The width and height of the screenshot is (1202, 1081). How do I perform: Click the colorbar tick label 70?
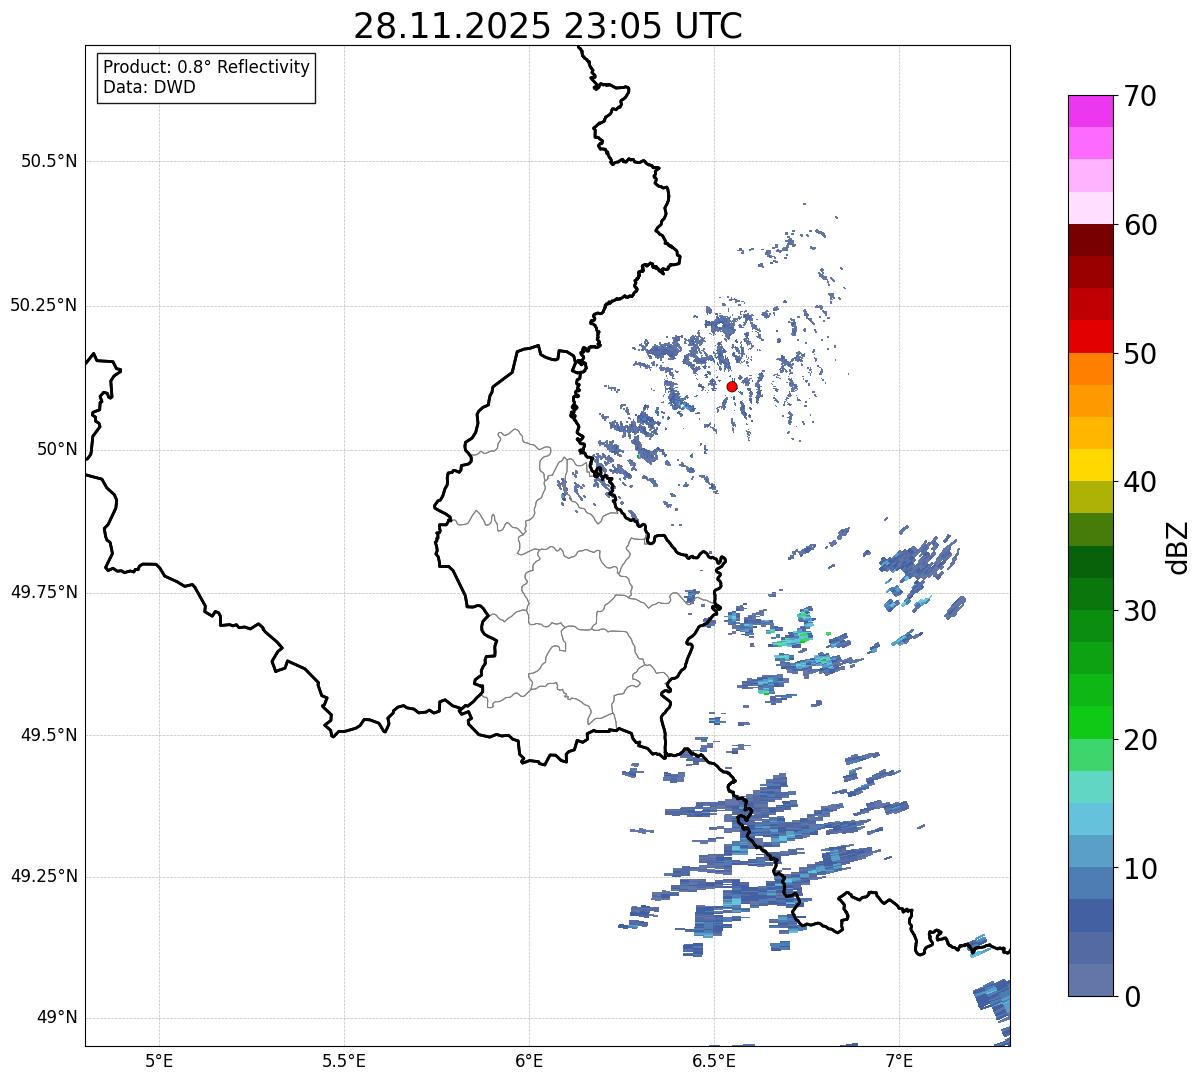pos(1138,96)
